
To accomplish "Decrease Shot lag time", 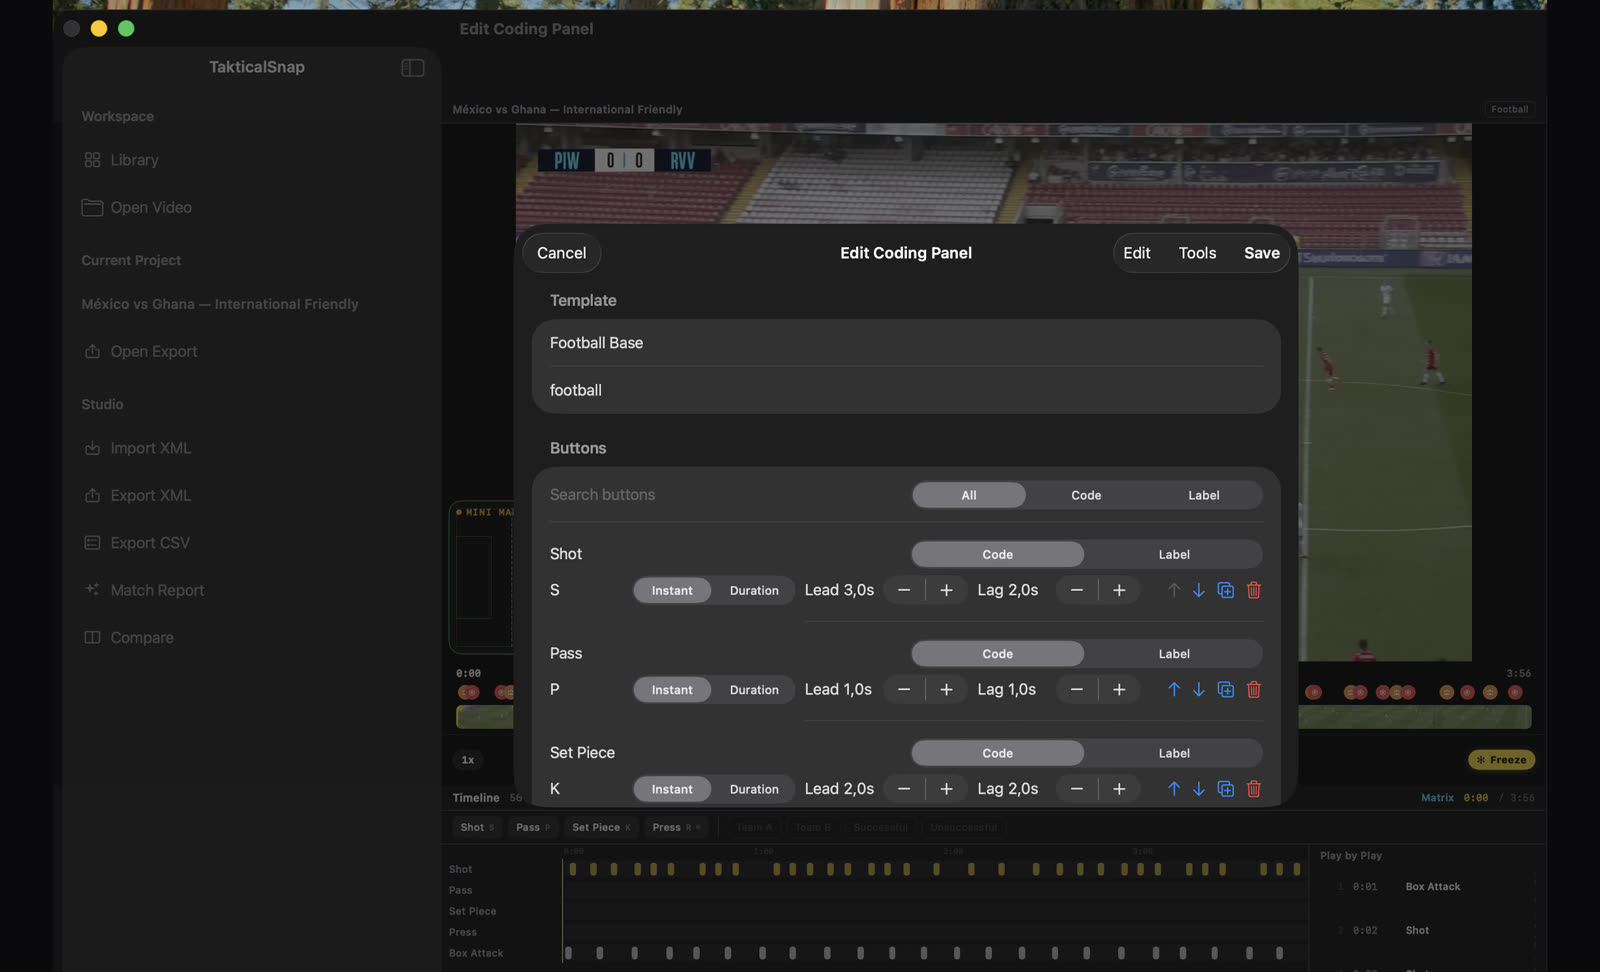I will 1077,590.
